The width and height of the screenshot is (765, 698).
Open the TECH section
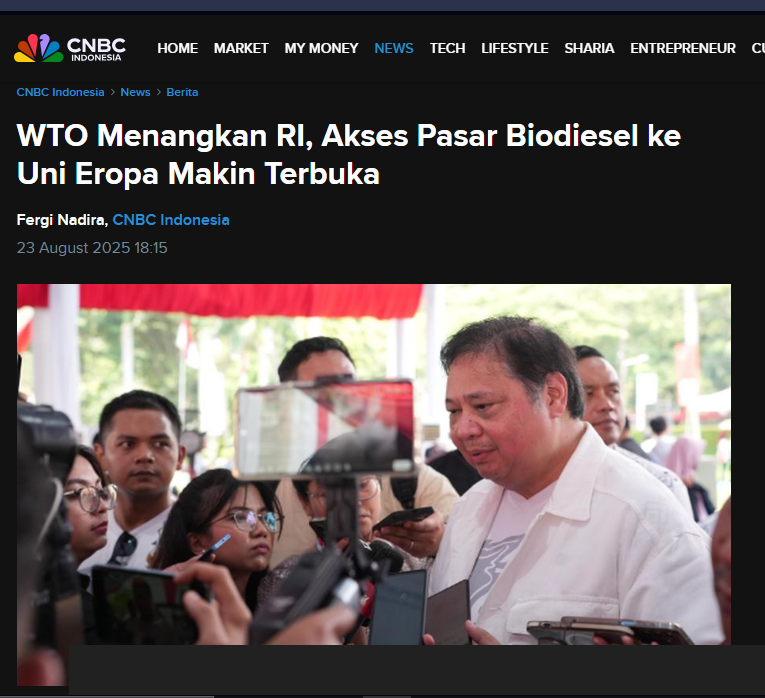point(447,48)
